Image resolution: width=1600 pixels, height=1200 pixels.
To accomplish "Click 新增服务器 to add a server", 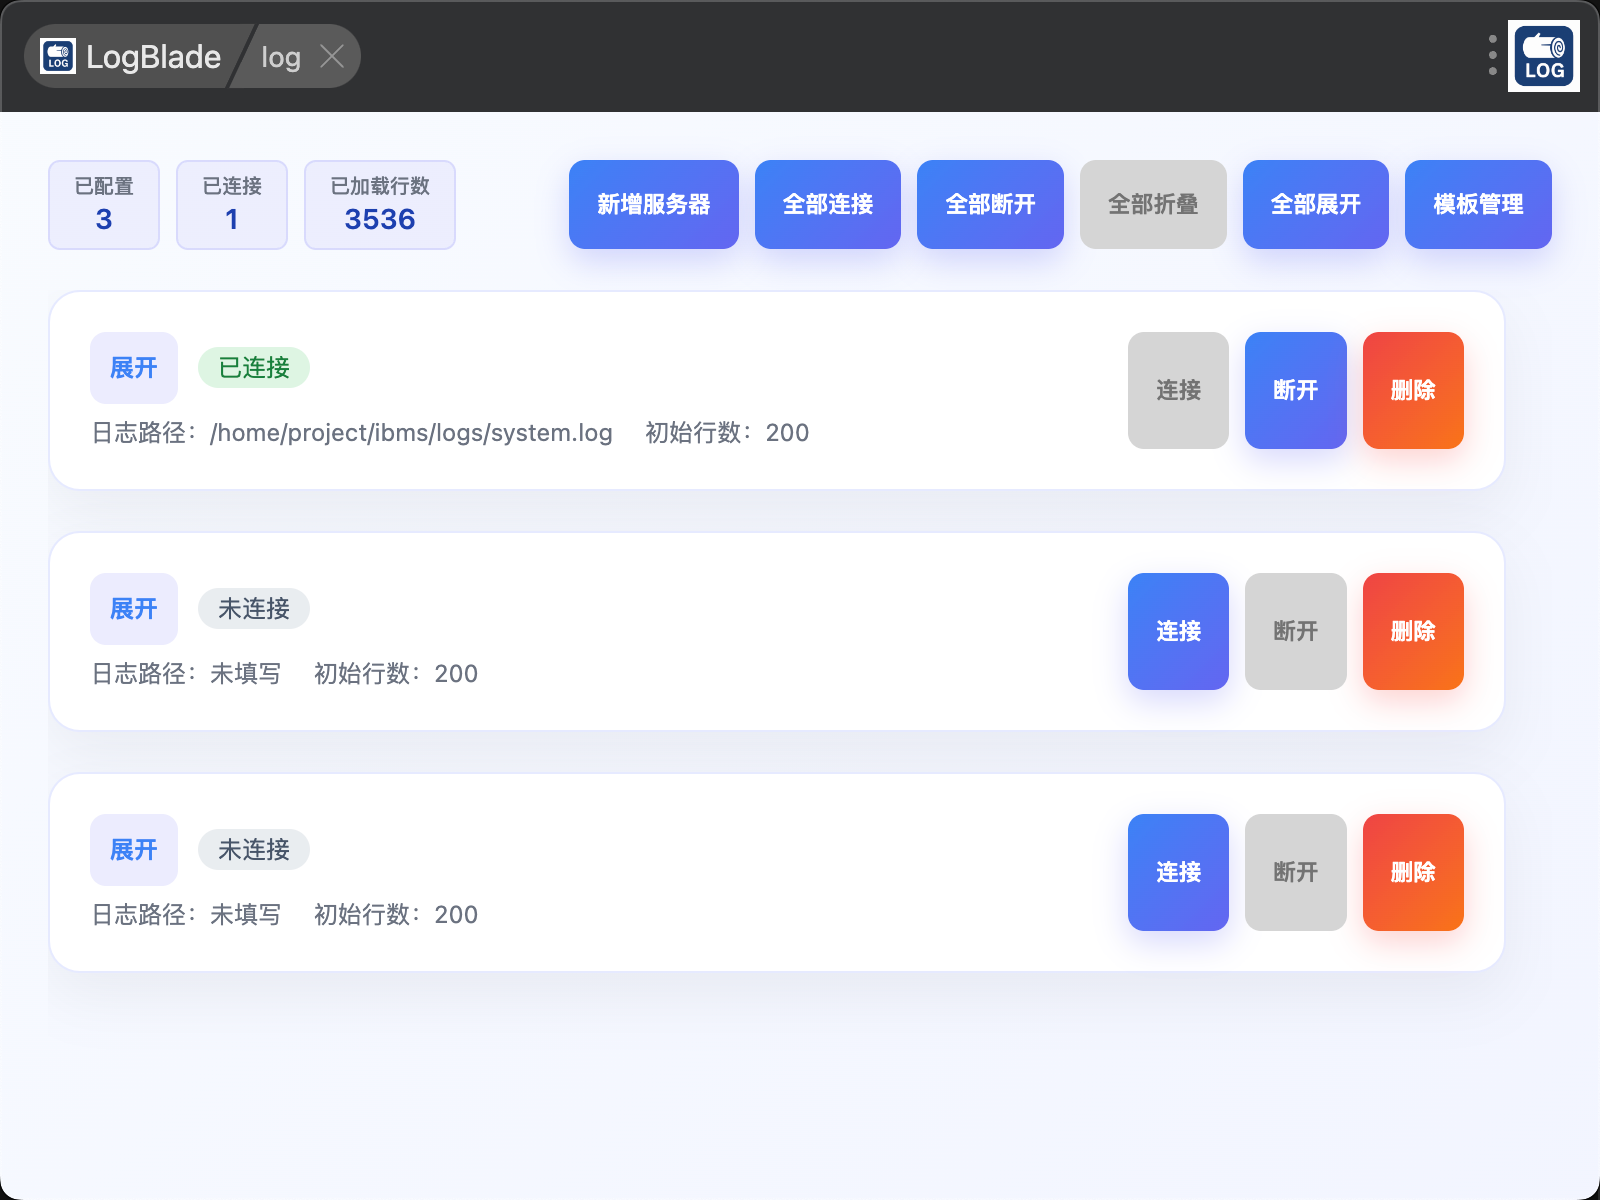I will coord(653,204).
